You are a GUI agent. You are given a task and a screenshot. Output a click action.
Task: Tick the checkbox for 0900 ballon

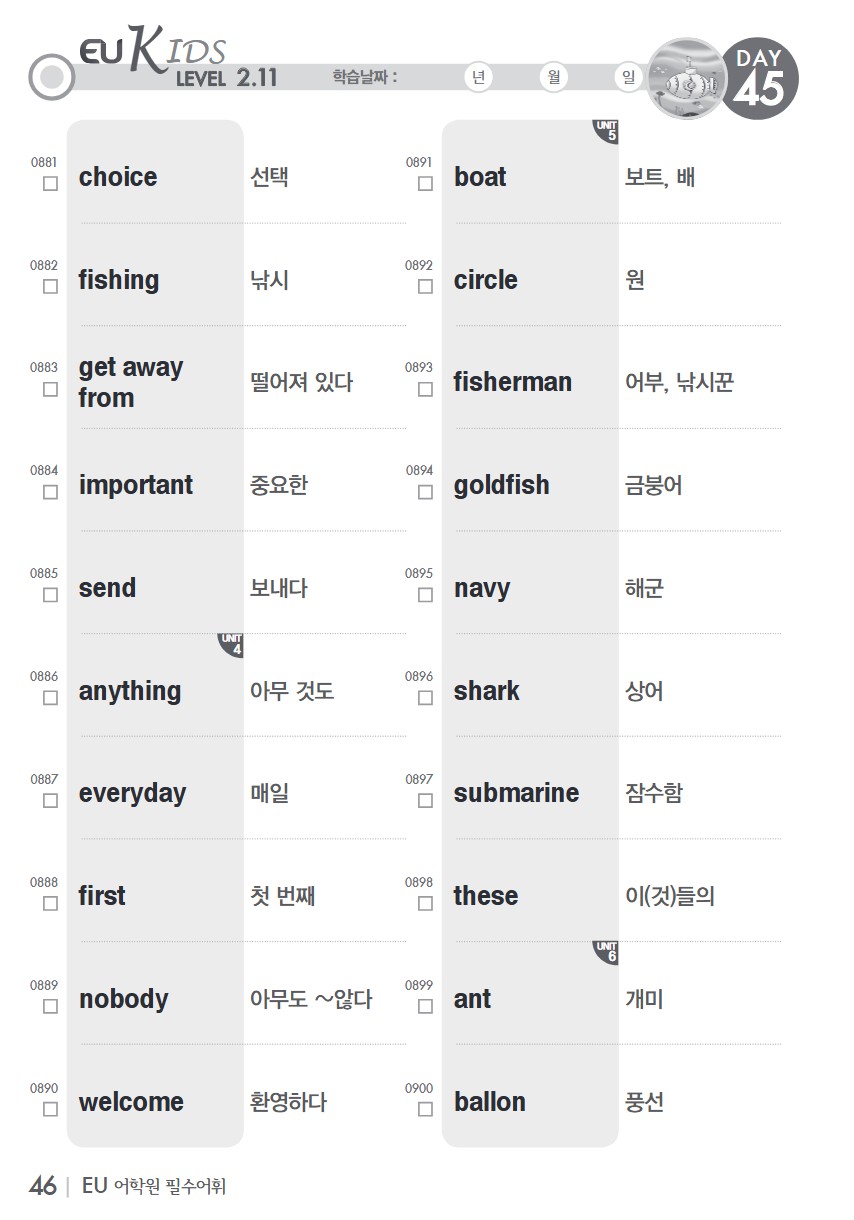425,1109
